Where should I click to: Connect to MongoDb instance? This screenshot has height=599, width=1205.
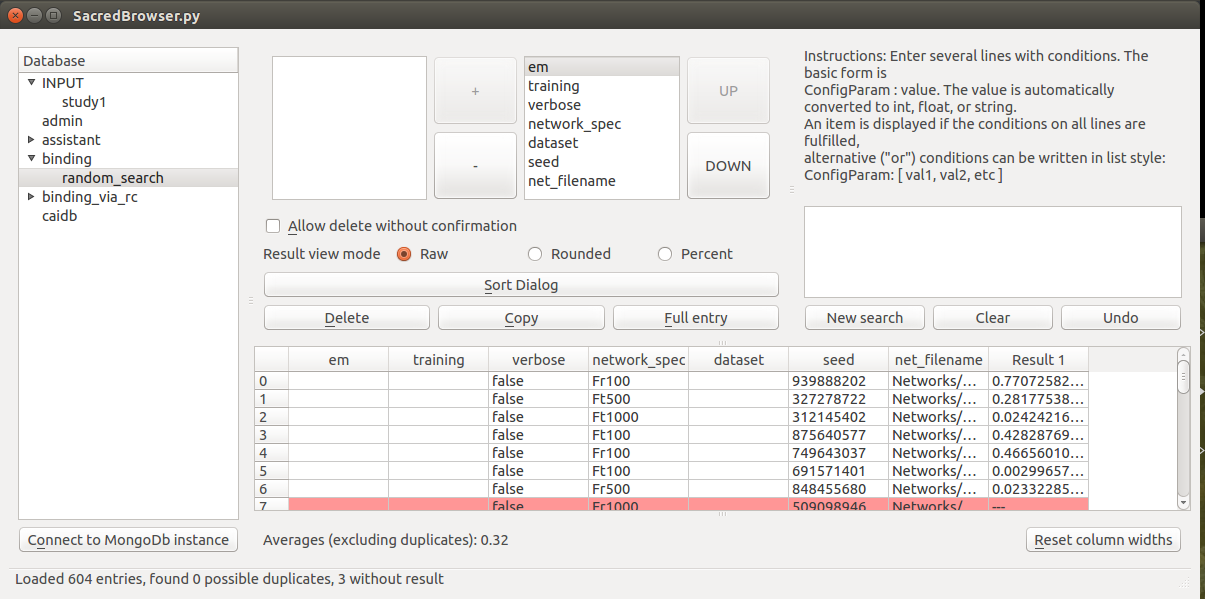(128, 540)
